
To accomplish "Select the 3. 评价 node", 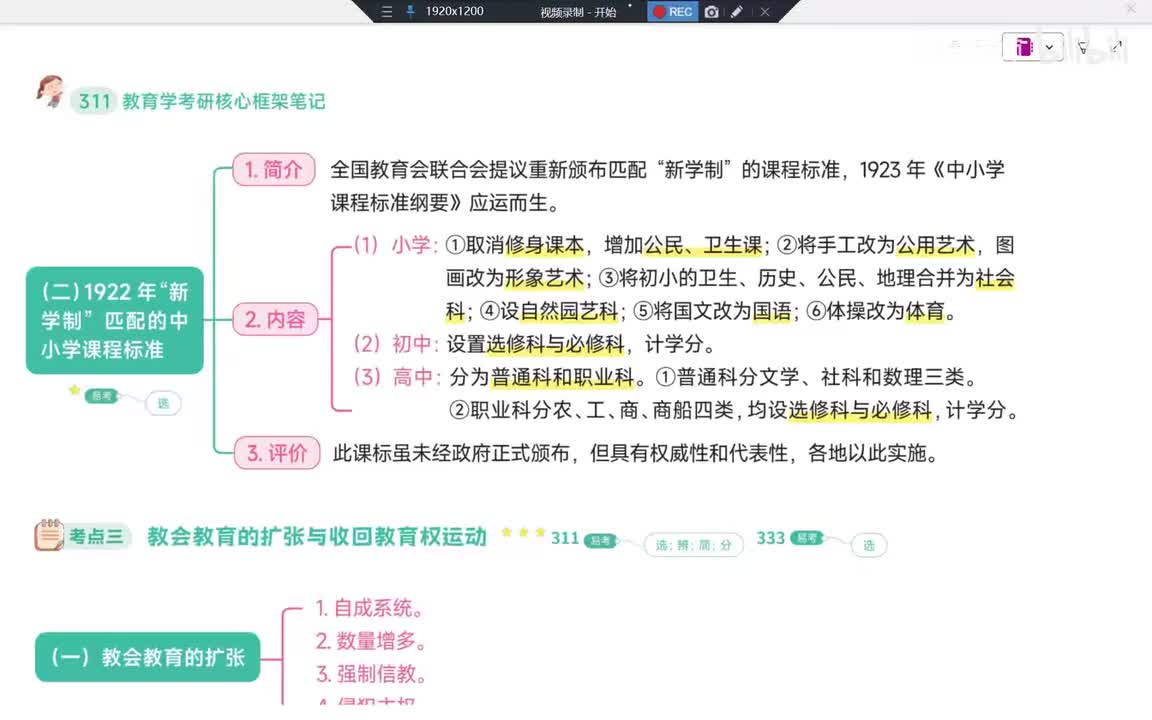I will (277, 453).
